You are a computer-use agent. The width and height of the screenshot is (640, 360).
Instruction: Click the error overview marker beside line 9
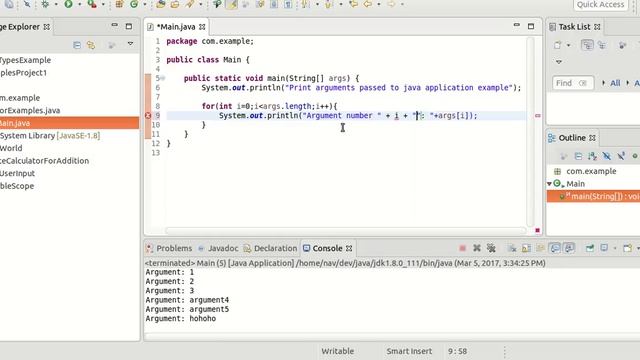point(538,116)
